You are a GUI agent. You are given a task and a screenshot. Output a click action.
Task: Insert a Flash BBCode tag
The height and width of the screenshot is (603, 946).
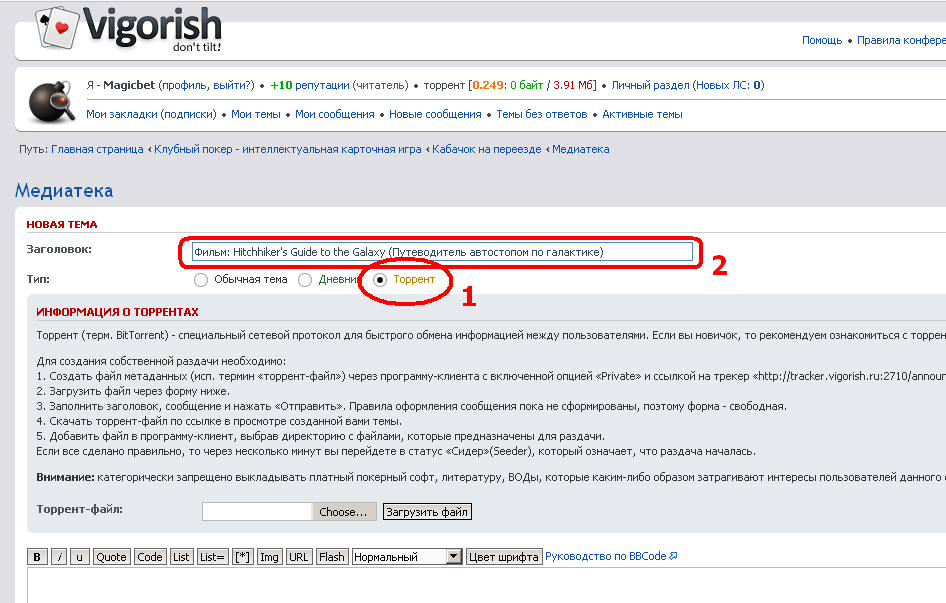tap(331, 557)
